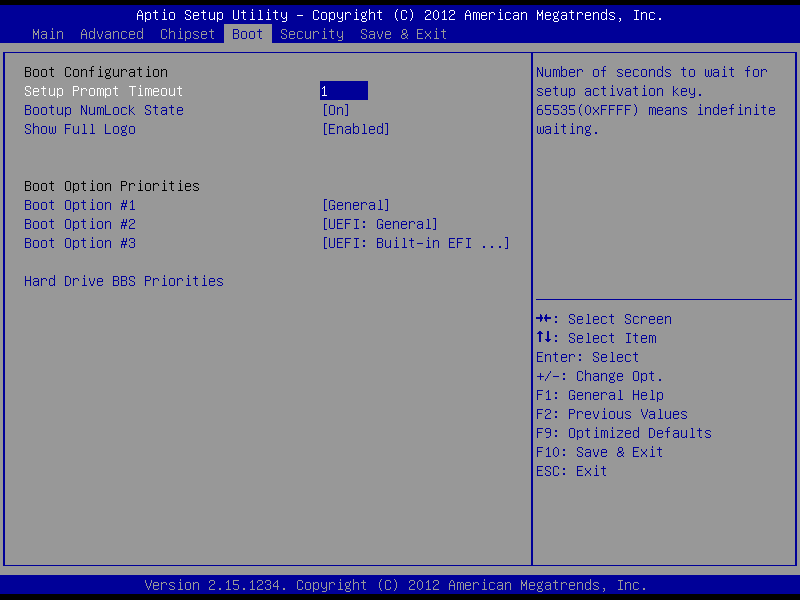Select the Show Full Logo setting
This screenshot has height=600, width=800.
pos(80,129)
